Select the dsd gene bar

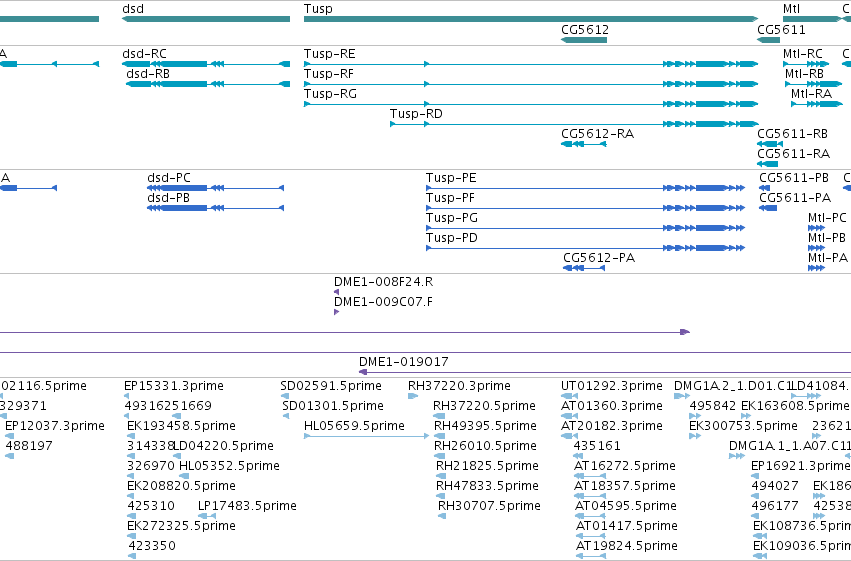(x=206, y=19)
